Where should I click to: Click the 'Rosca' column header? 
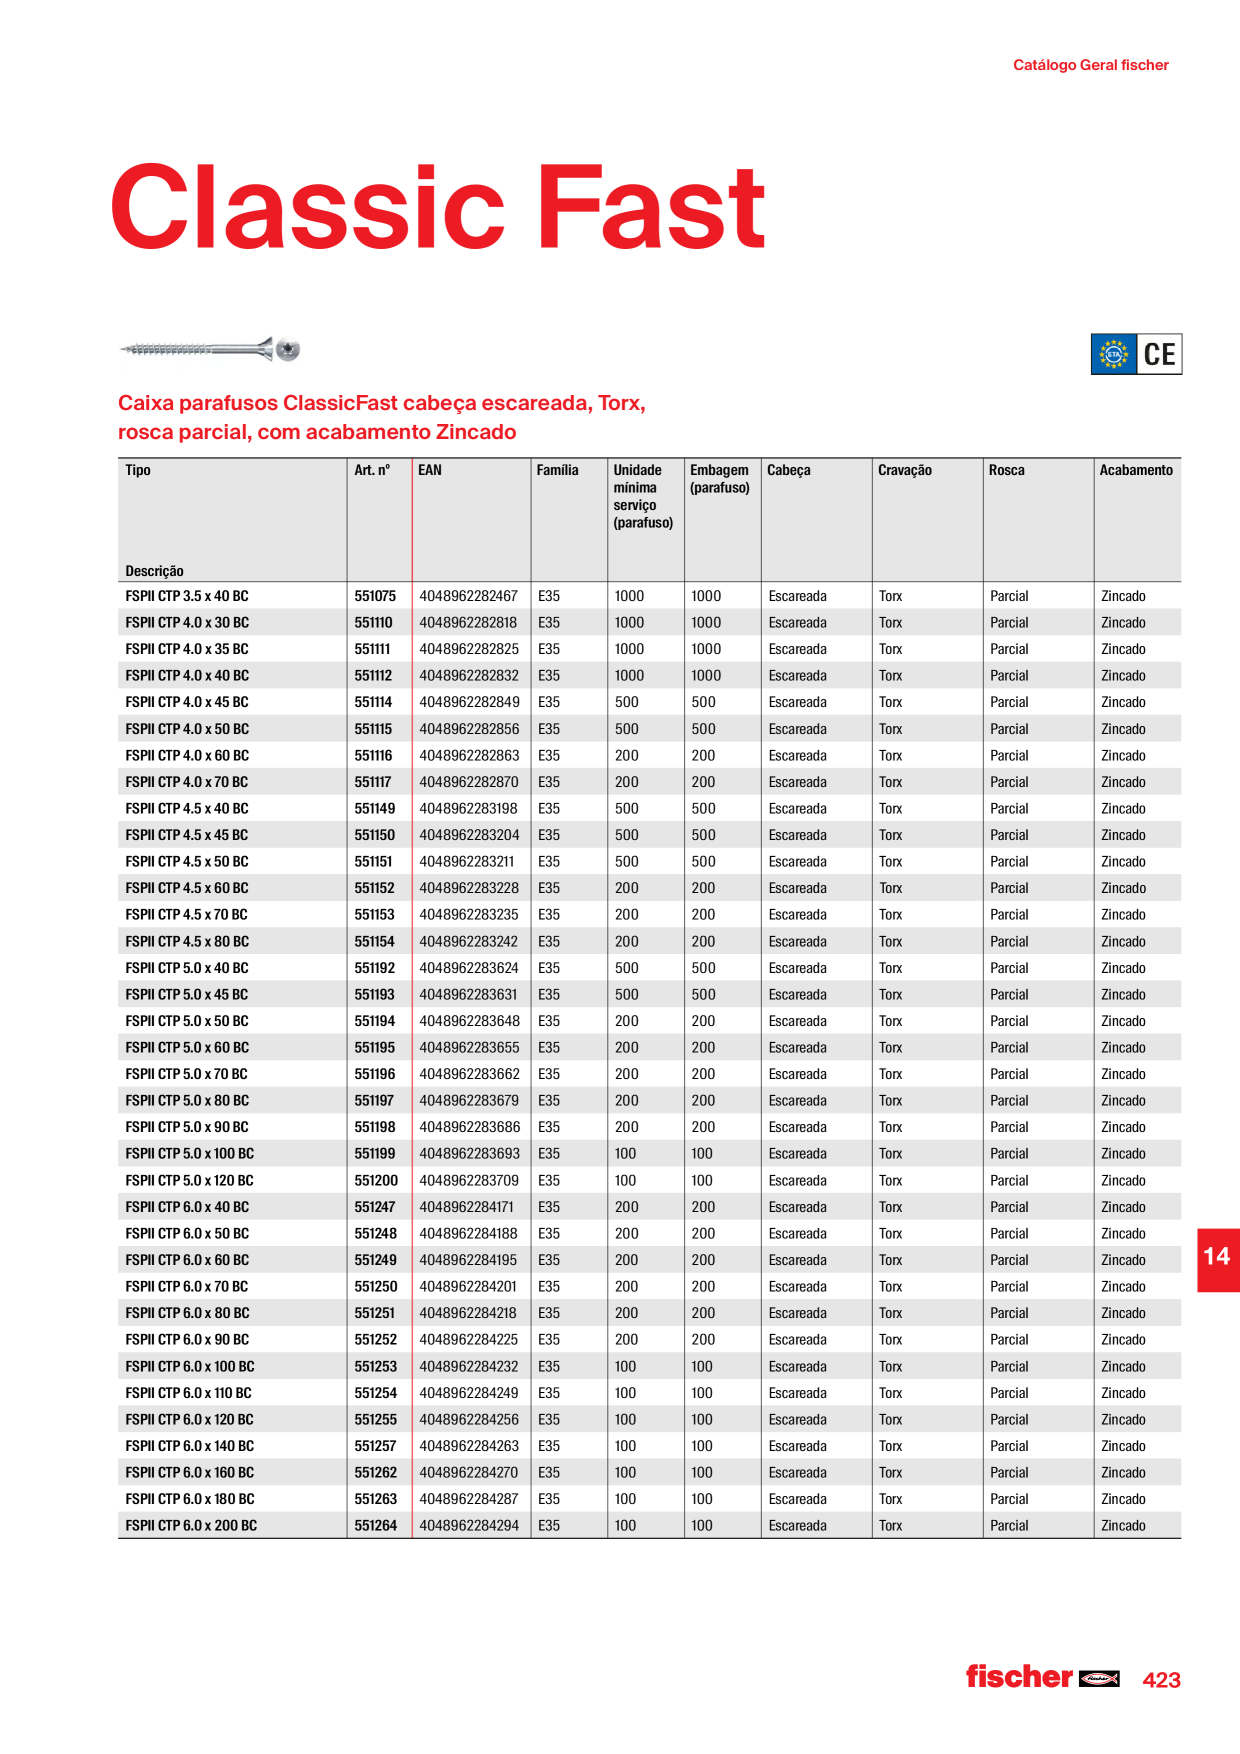[x=1007, y=470]
